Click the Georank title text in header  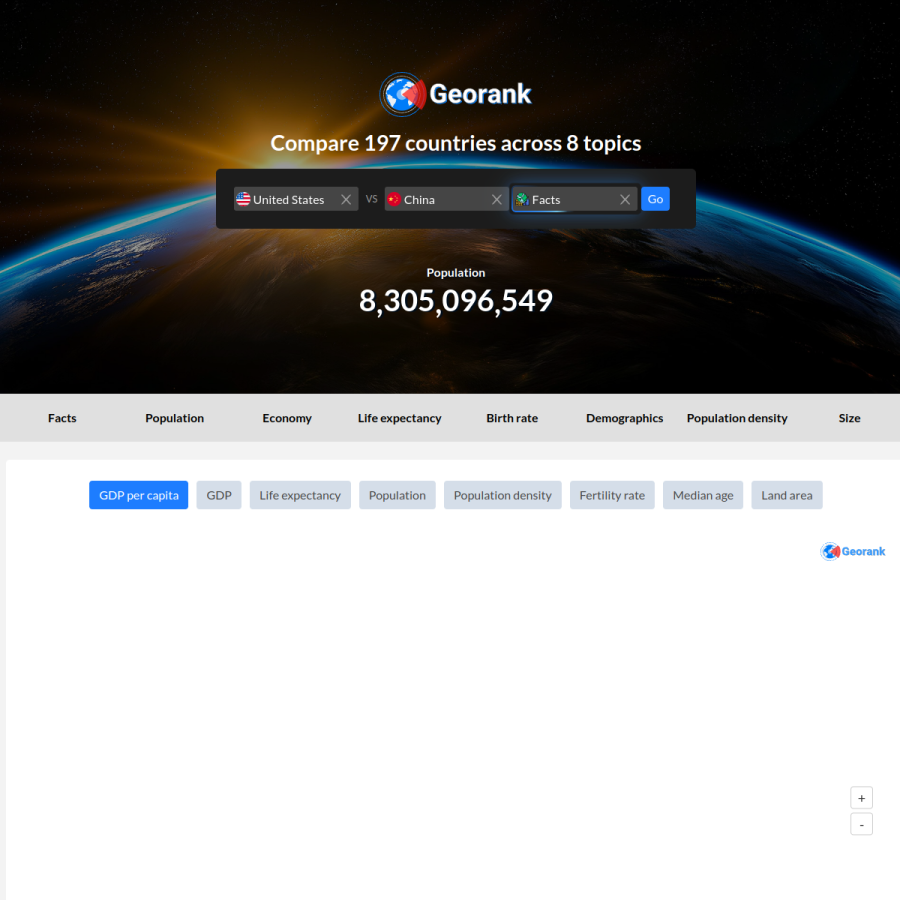click(480, 94)
